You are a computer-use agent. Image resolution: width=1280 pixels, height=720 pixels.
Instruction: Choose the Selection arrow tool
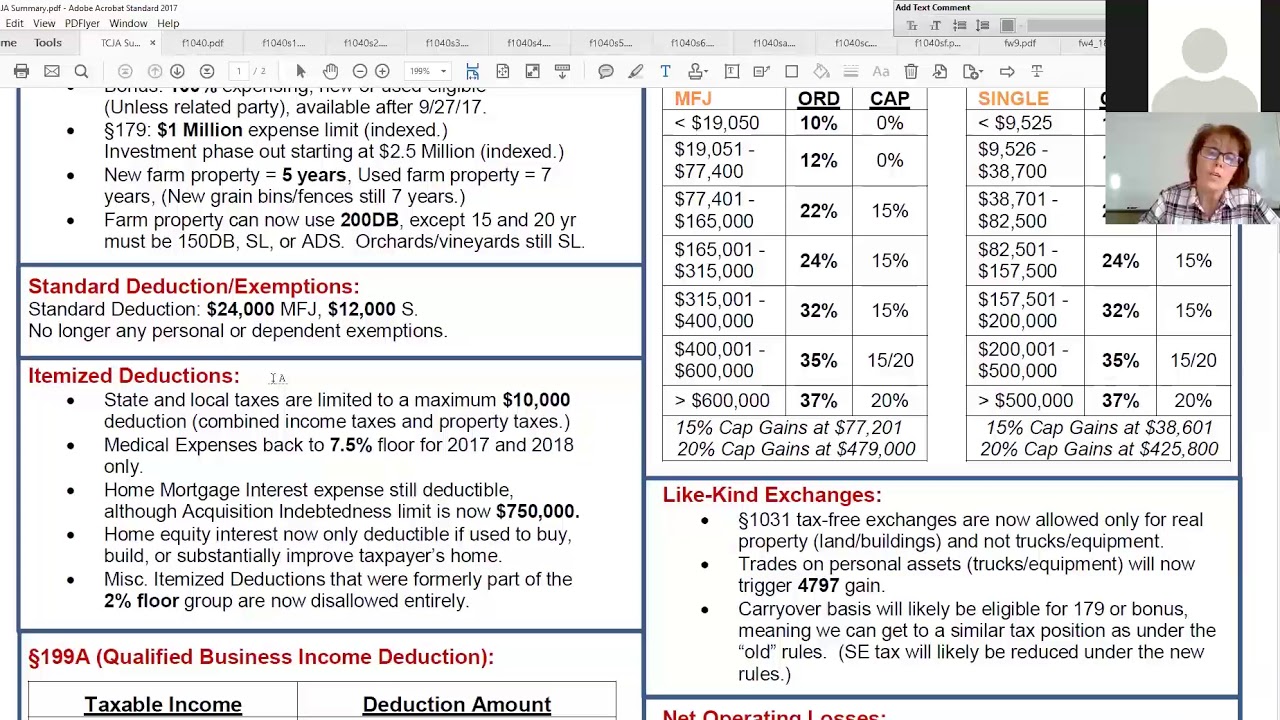(300, 71)
